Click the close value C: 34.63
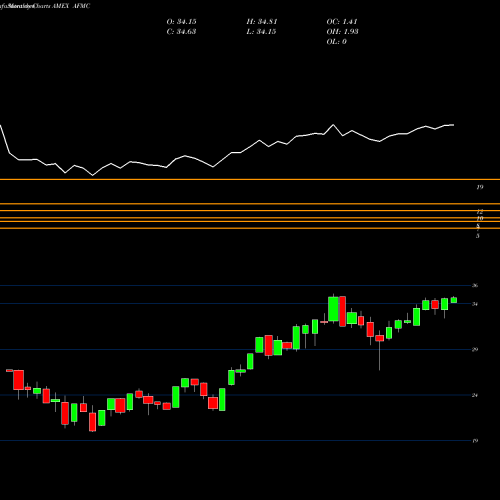This screenshot has width=500, height=500. point(181,32)
